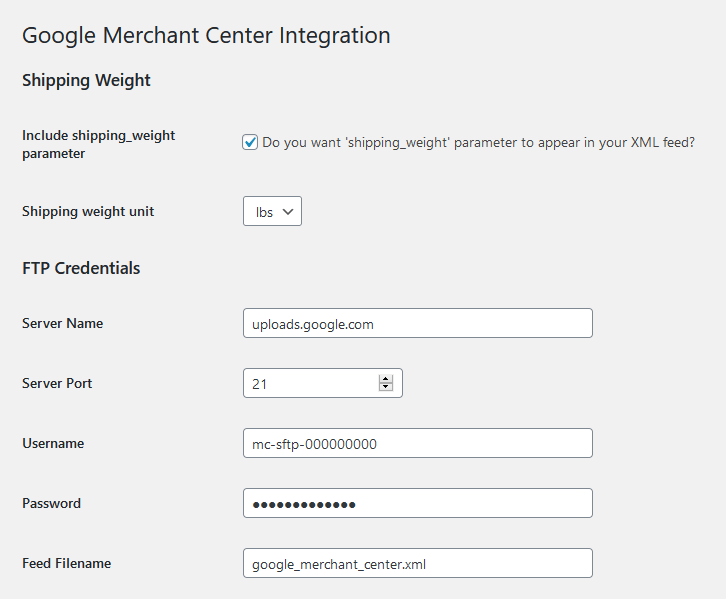Click the Feed Filename input field

tap(417, 563)
